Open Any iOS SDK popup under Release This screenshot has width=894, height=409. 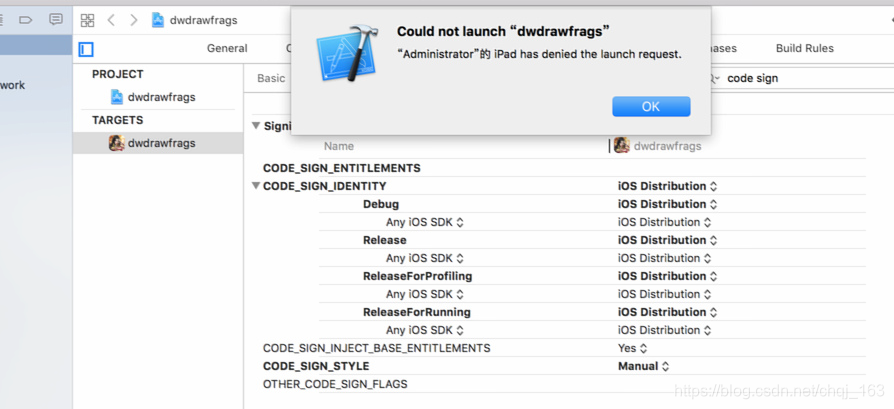(425, 258)
